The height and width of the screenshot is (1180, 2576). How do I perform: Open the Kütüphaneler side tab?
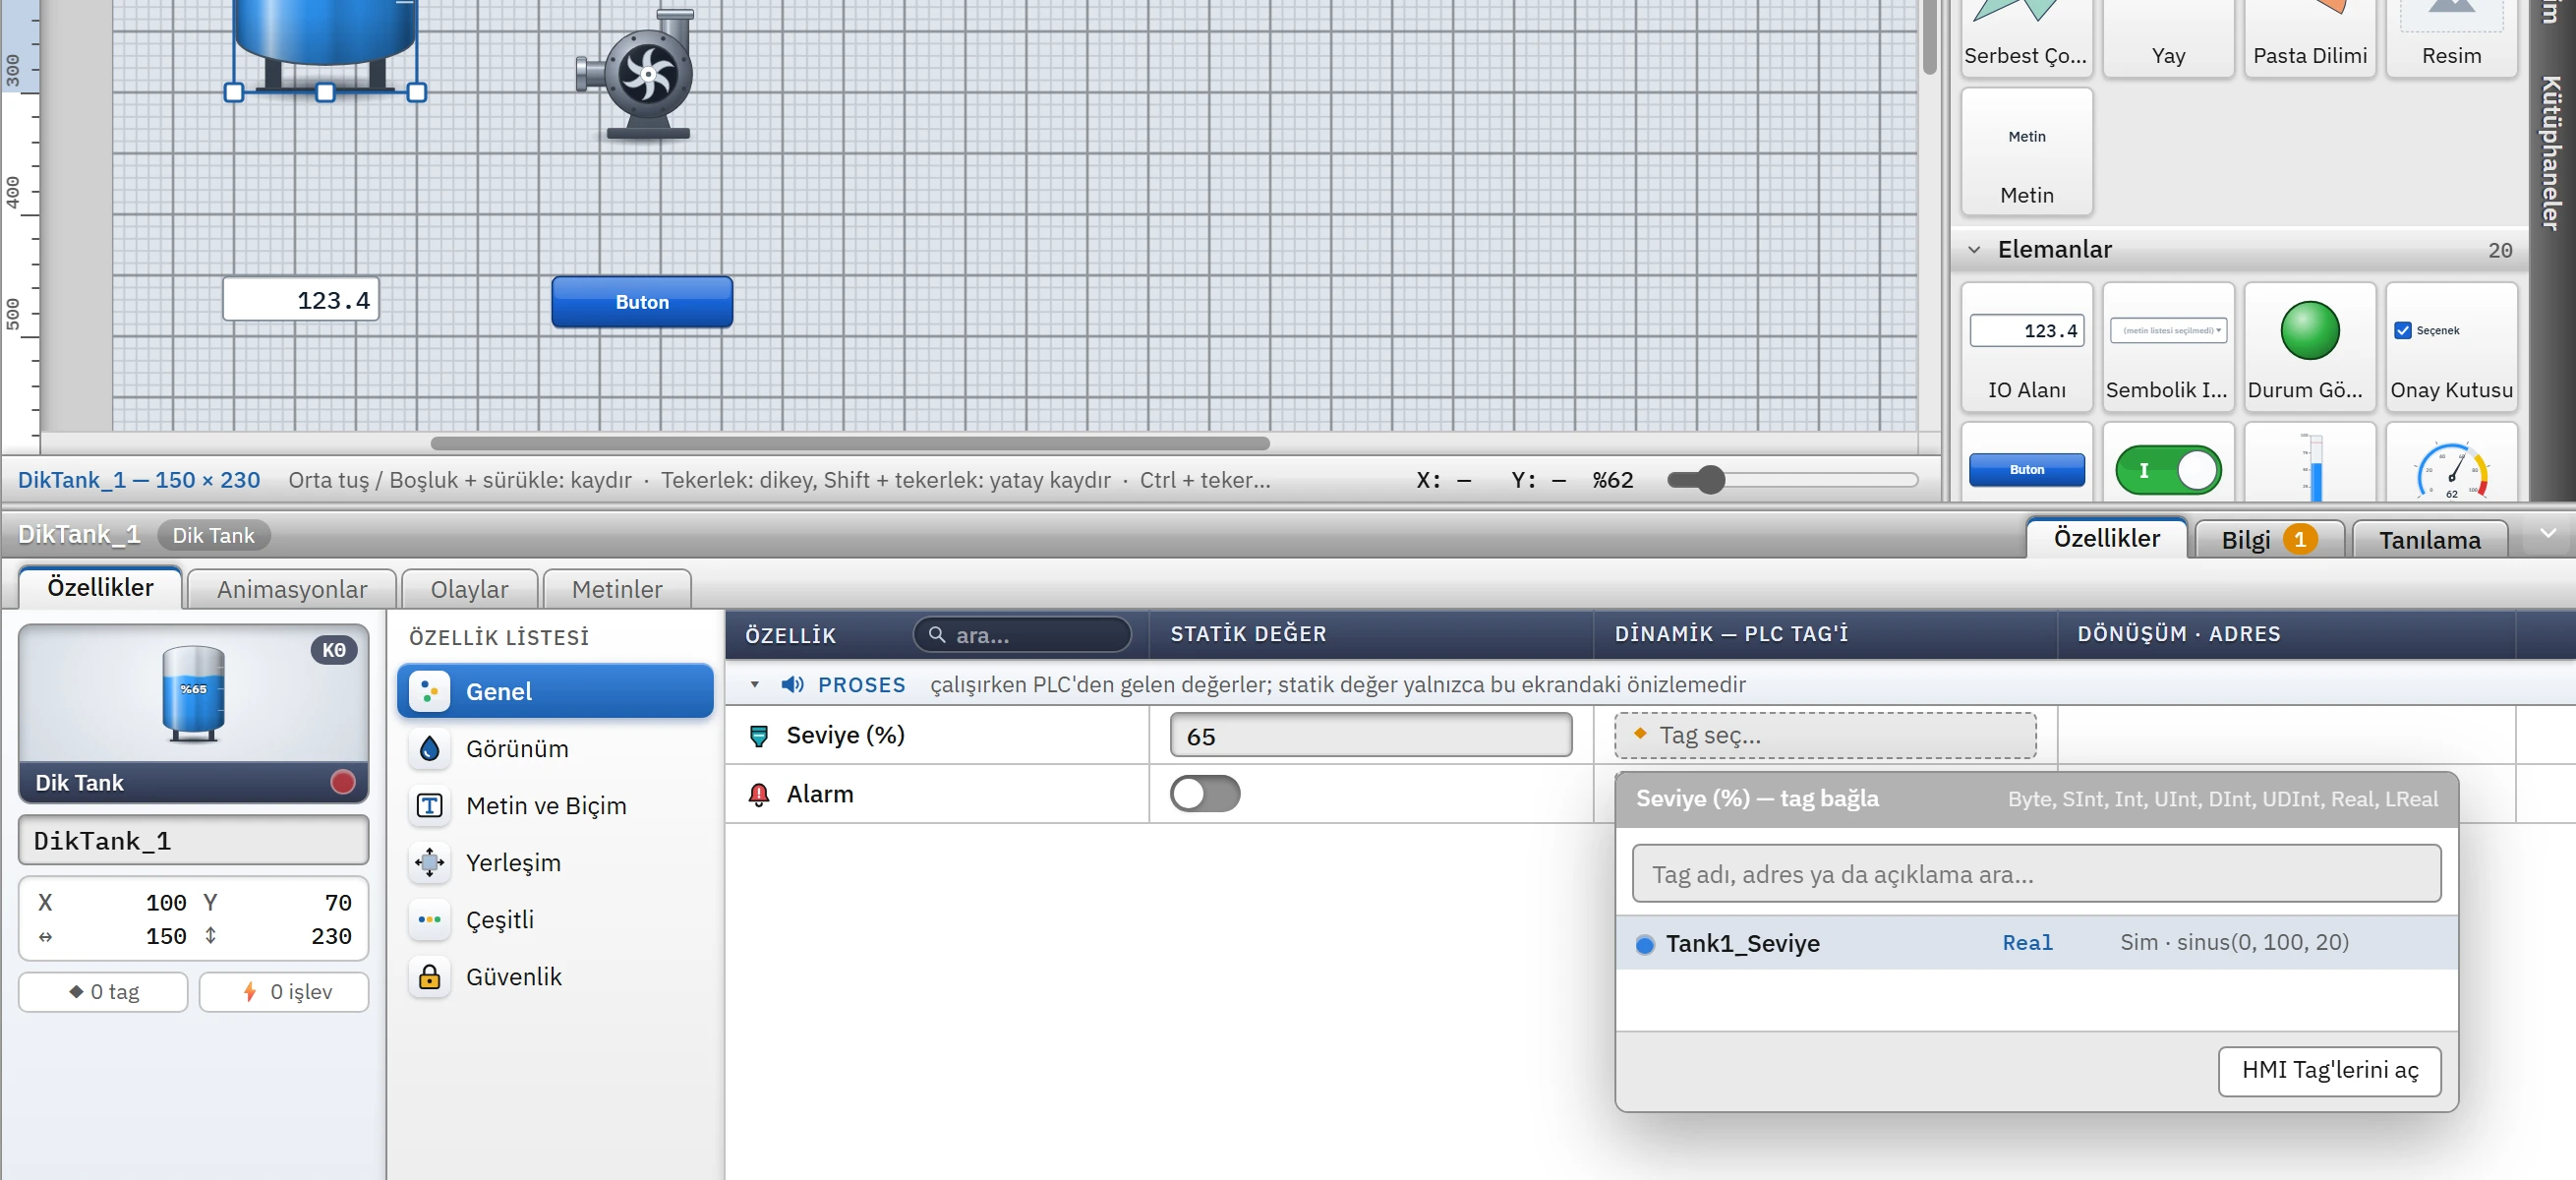(2551, 152)
